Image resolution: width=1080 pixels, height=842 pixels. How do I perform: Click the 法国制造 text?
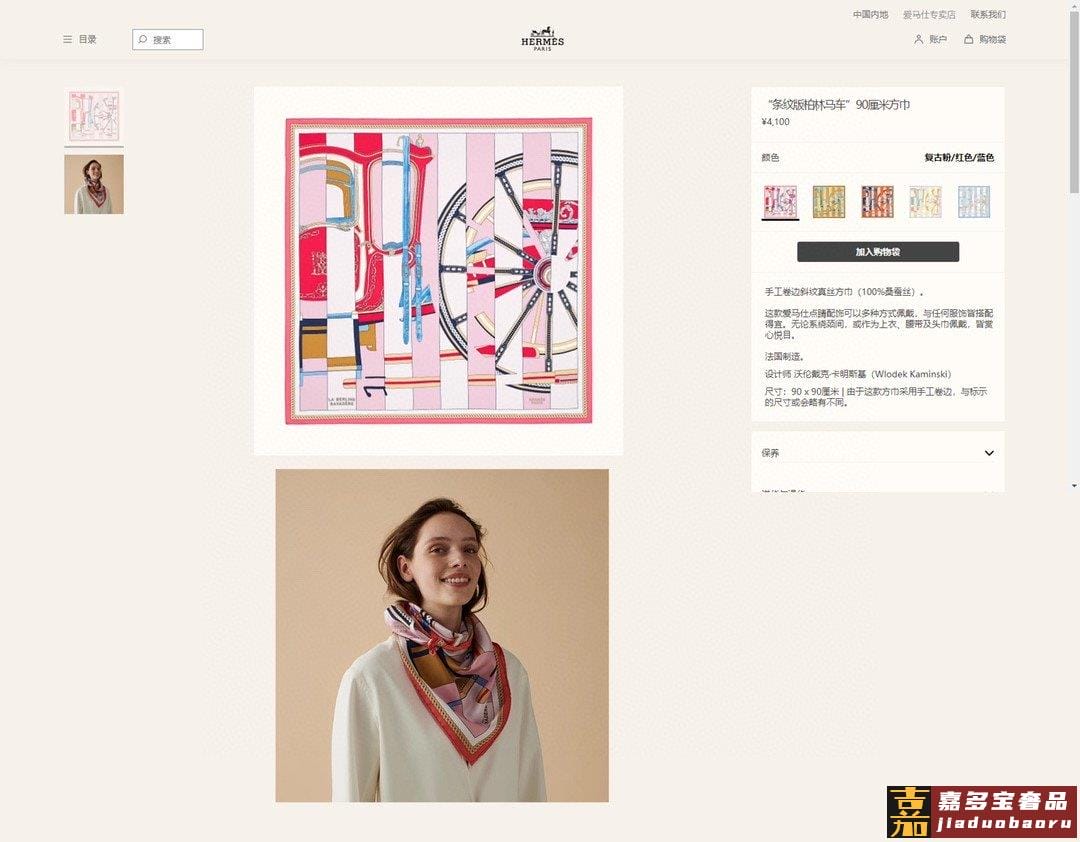click(784, 356)
